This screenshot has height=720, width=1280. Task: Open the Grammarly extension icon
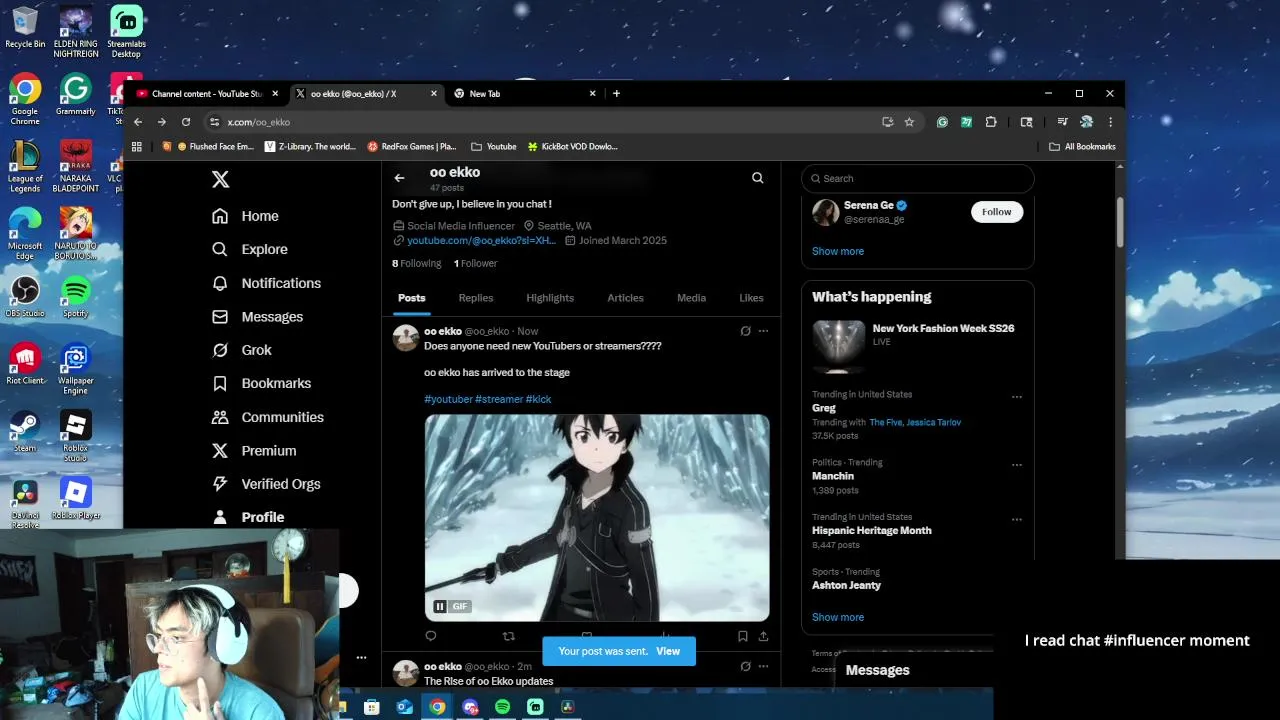(x=942, y=122)
